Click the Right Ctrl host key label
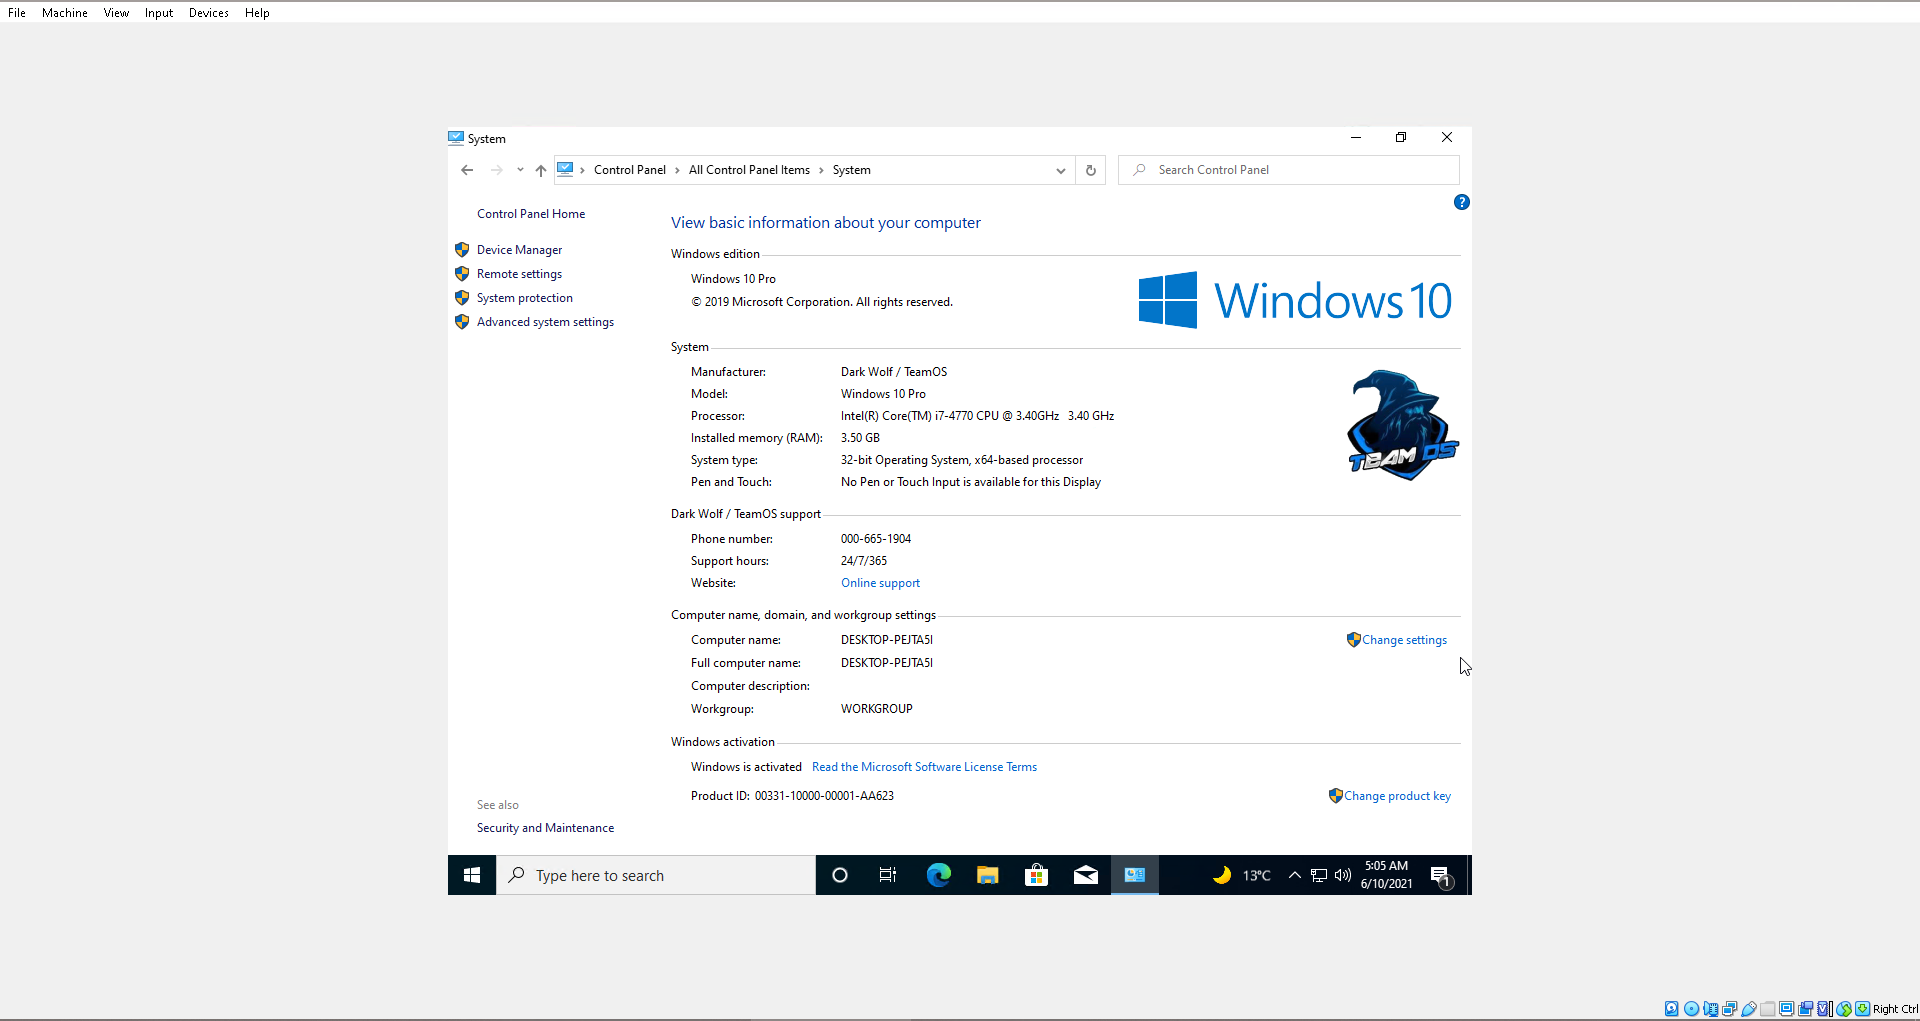Screen dimensions: 1920x1021 (x=1895, y=1009)
